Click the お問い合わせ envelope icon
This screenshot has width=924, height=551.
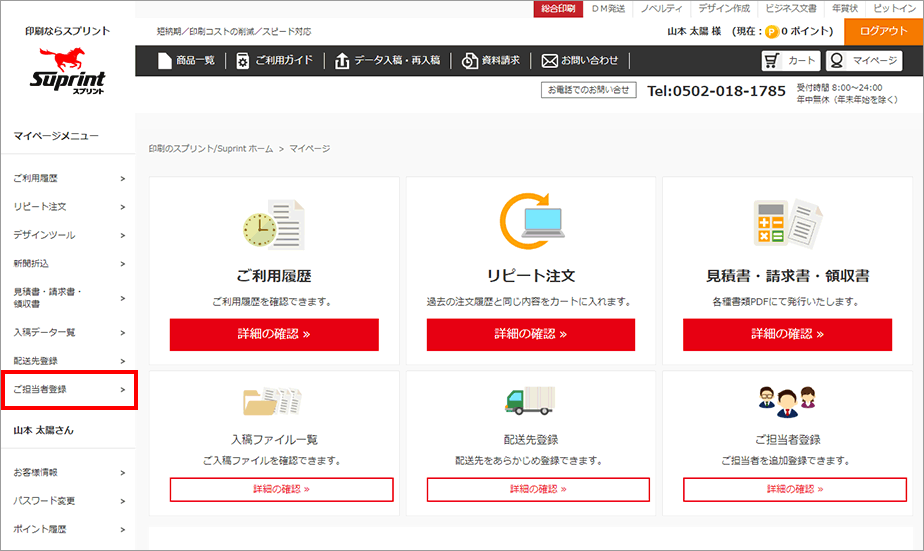(x=549, y=61)
